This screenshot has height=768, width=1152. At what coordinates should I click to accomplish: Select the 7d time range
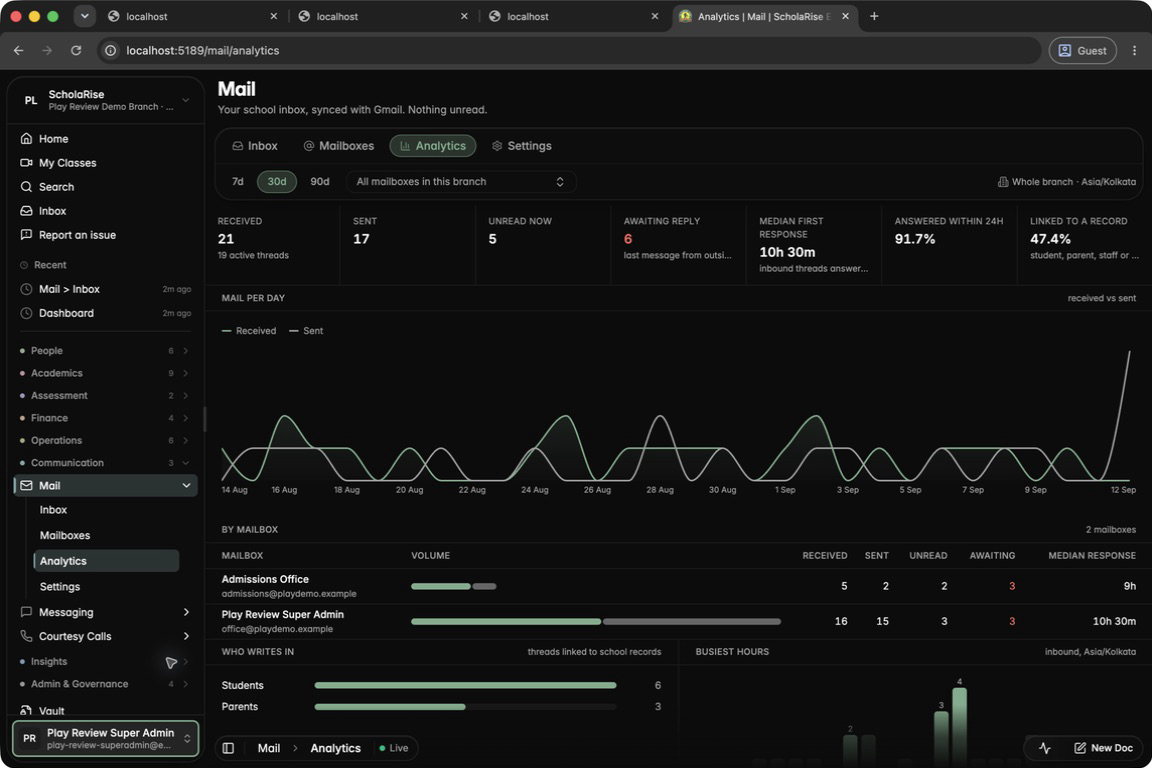point(237,182)
